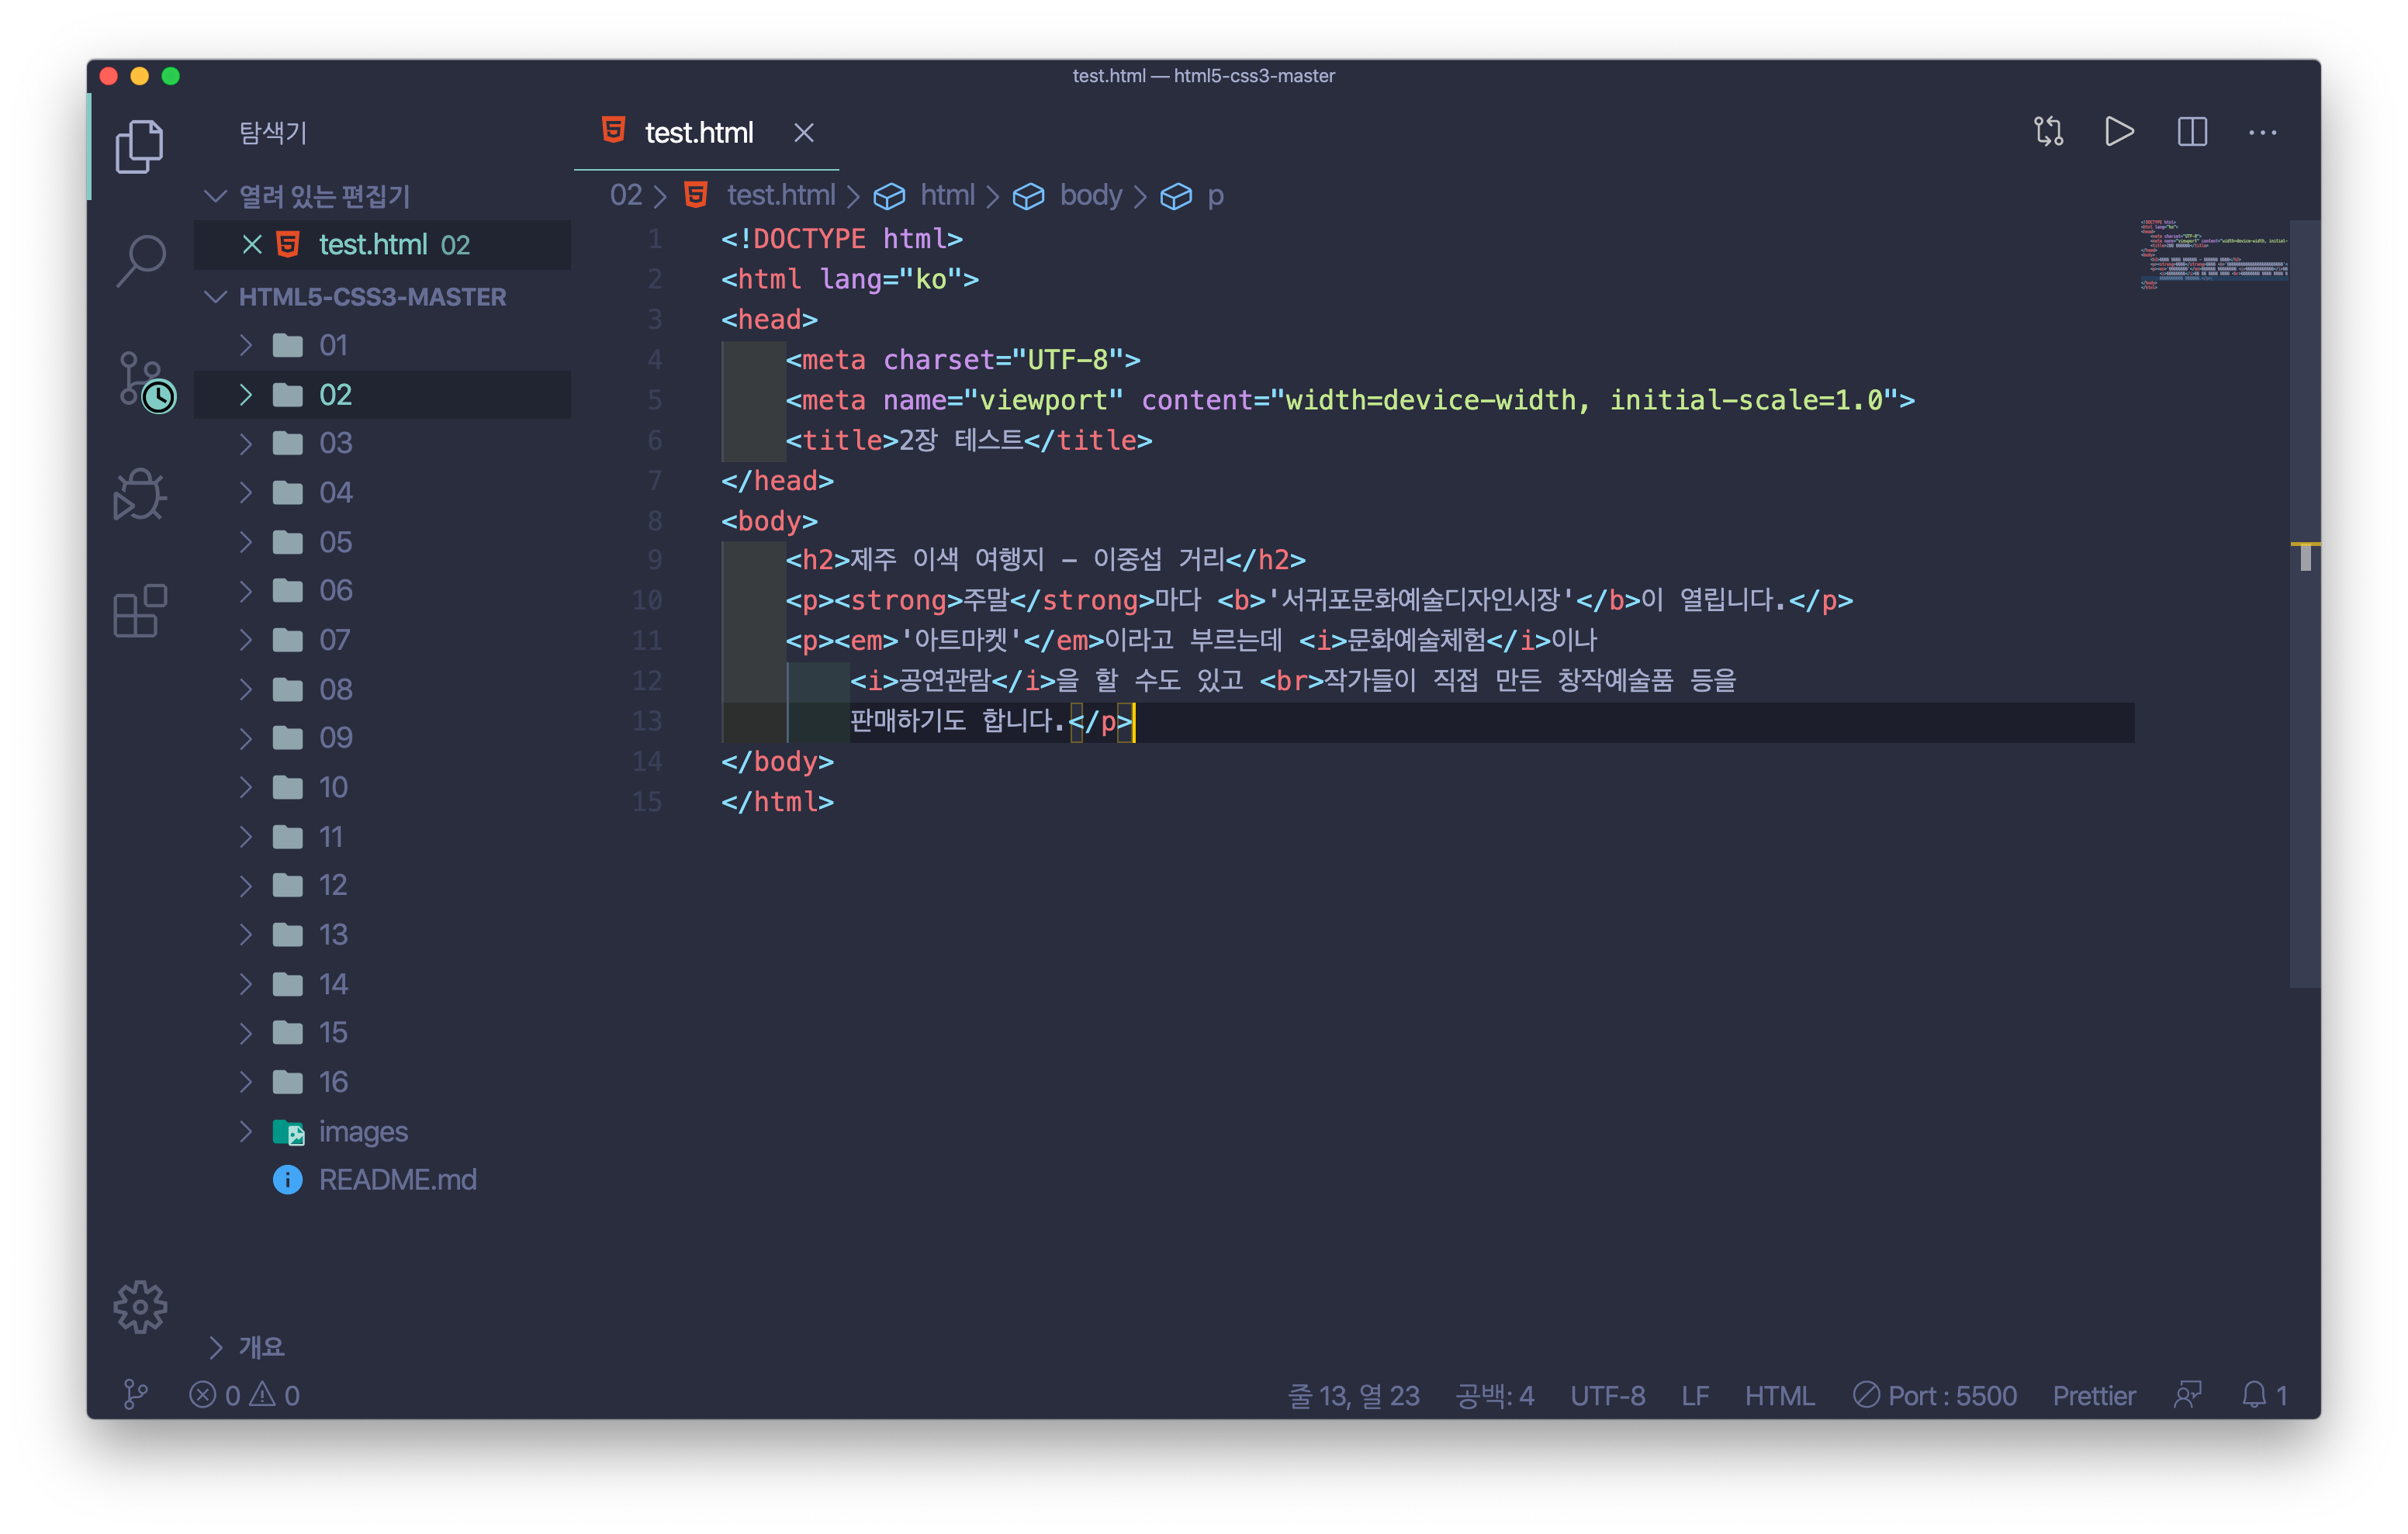Open changes compare icon in toolbar
Viewport: 2408px width, 1534px height.
click(2048, 132)
